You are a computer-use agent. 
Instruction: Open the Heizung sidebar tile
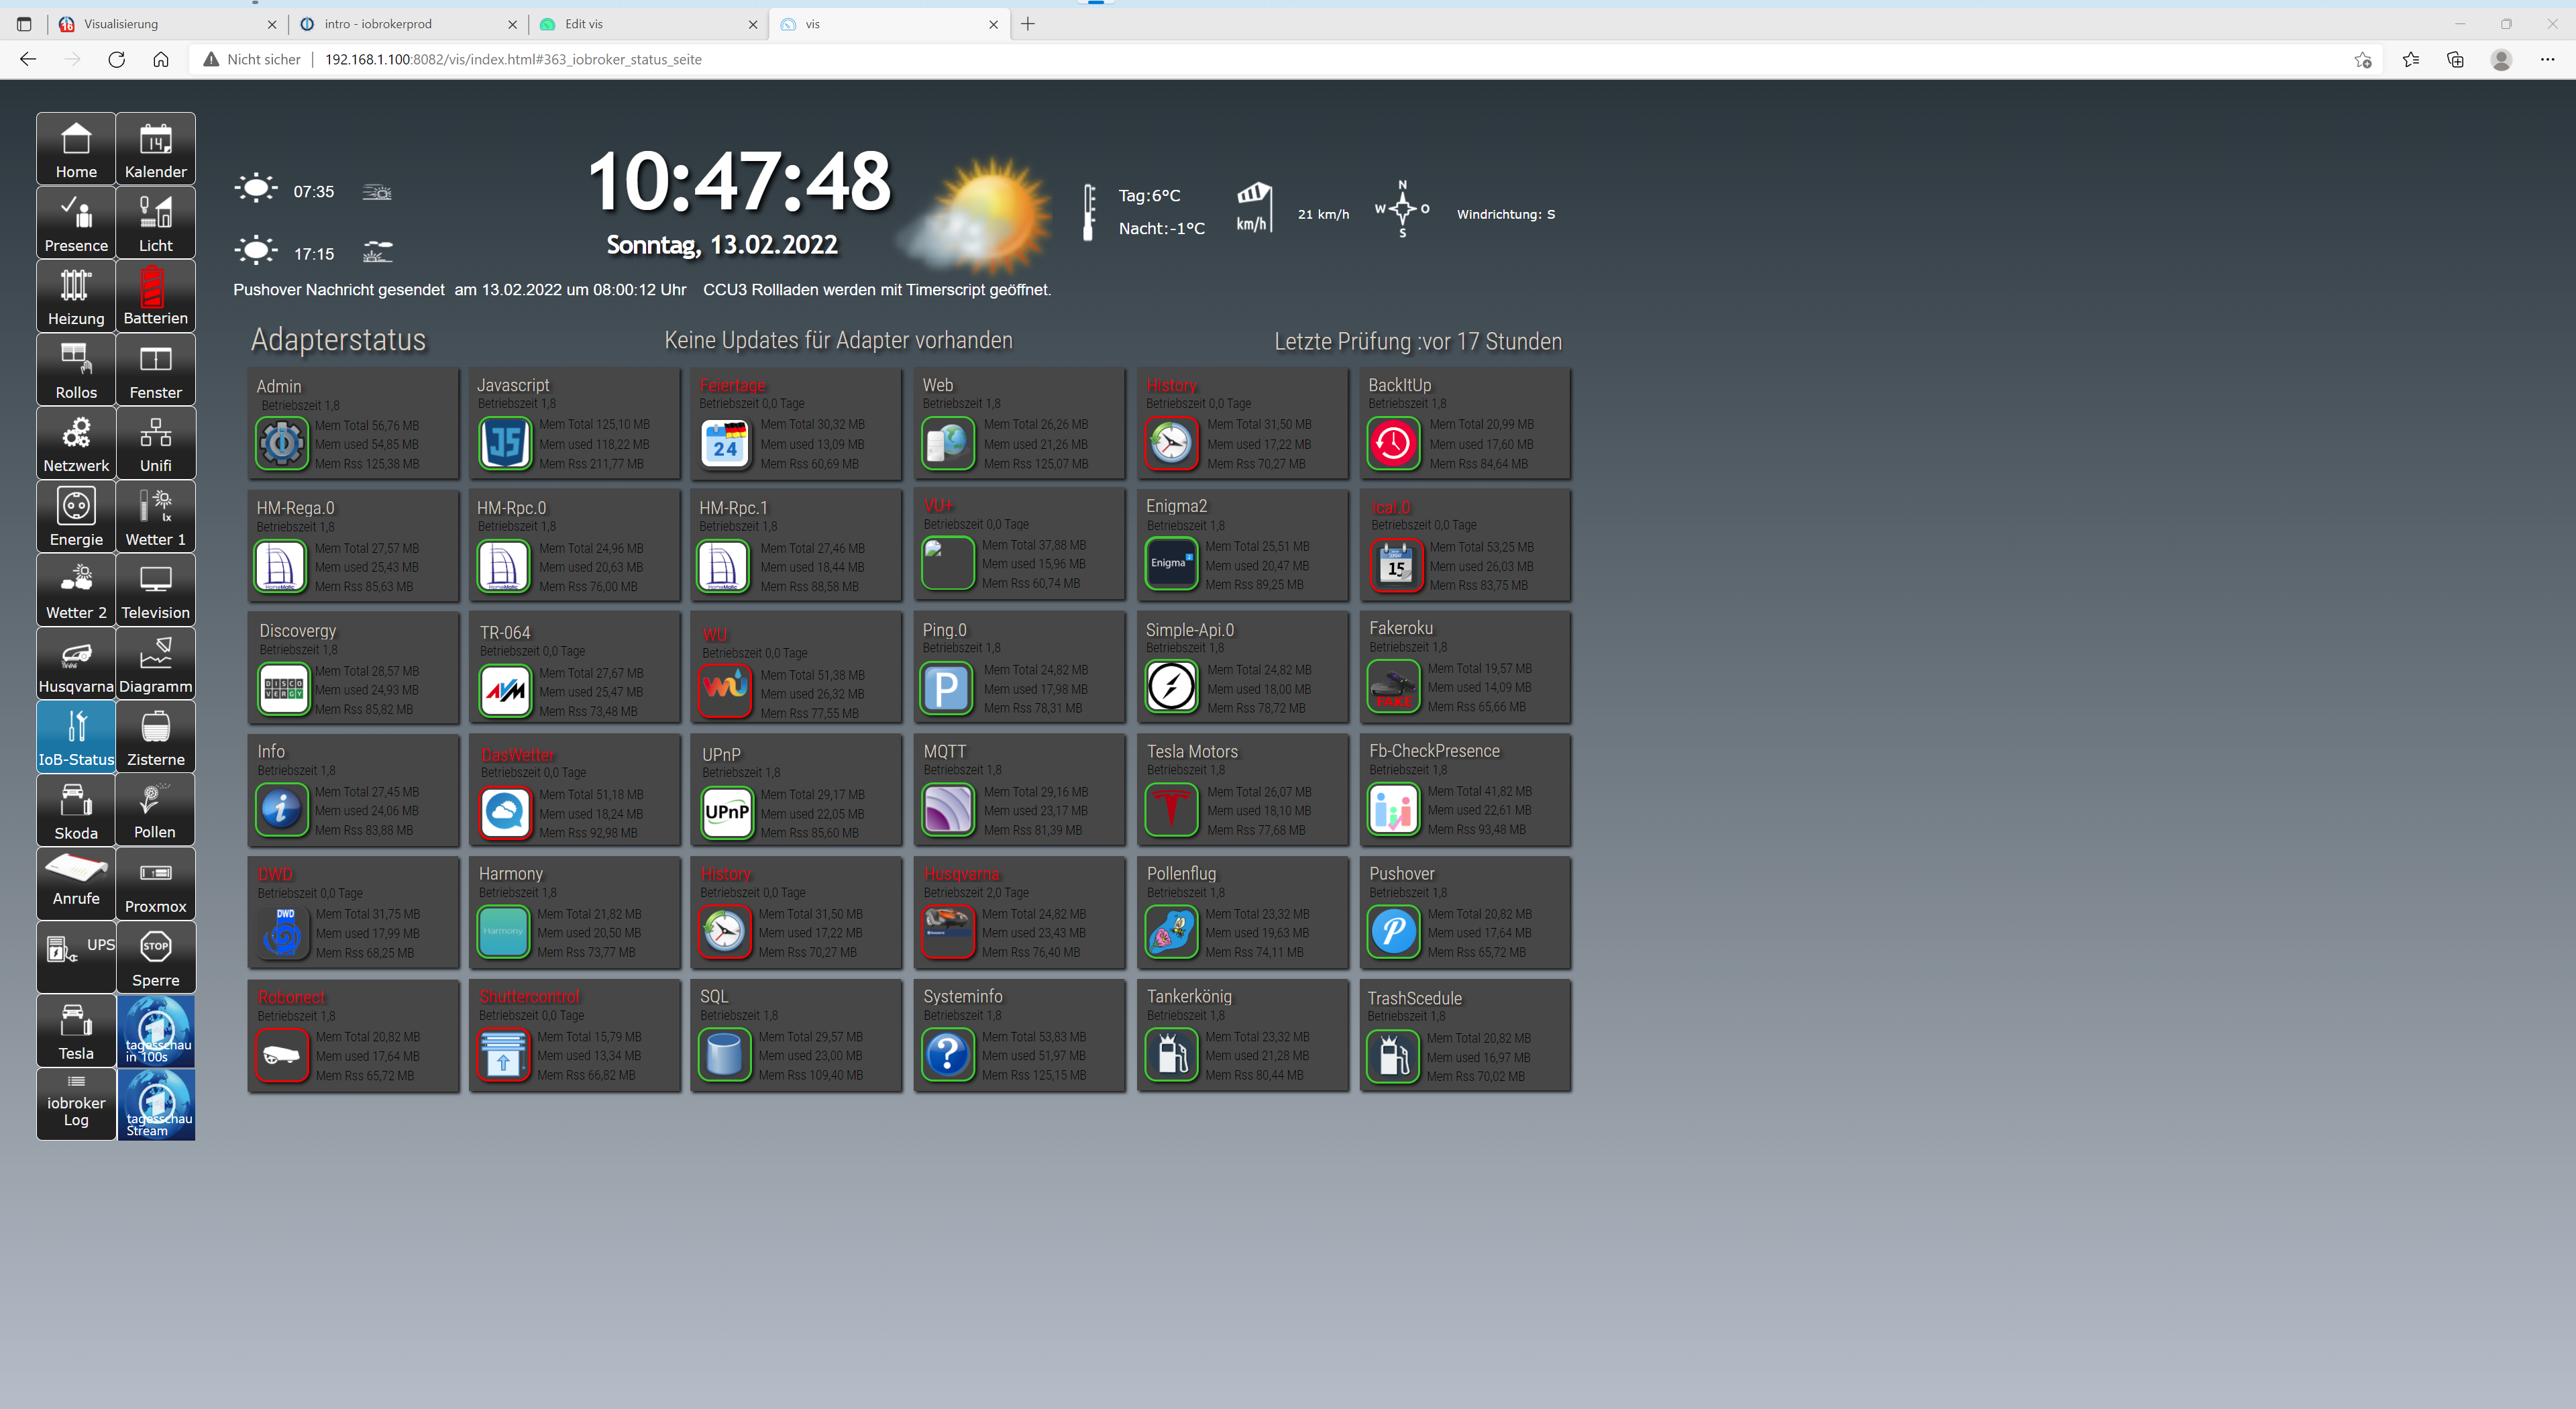click(76, 296)
